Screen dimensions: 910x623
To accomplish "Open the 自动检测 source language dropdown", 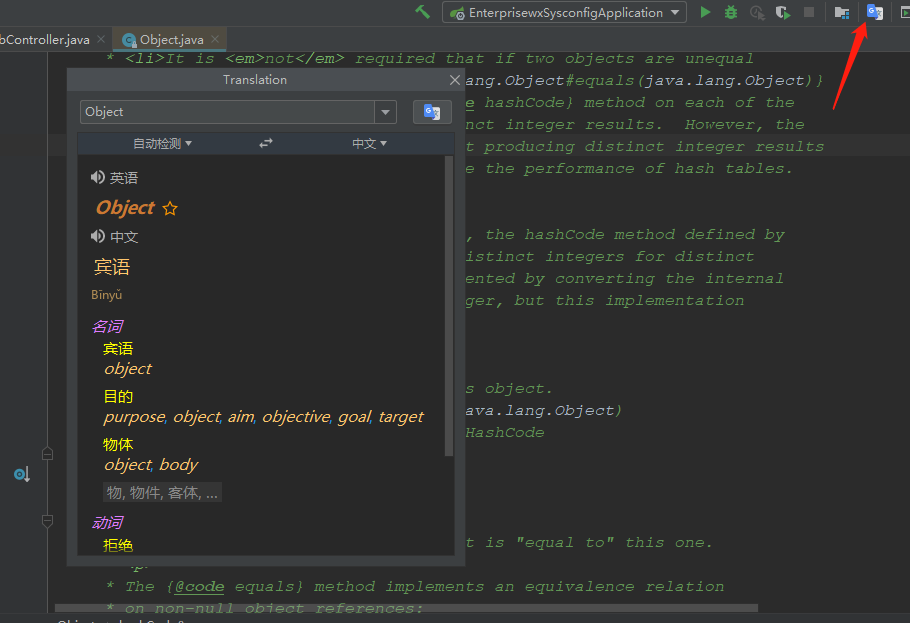I will tap(162, 143).
